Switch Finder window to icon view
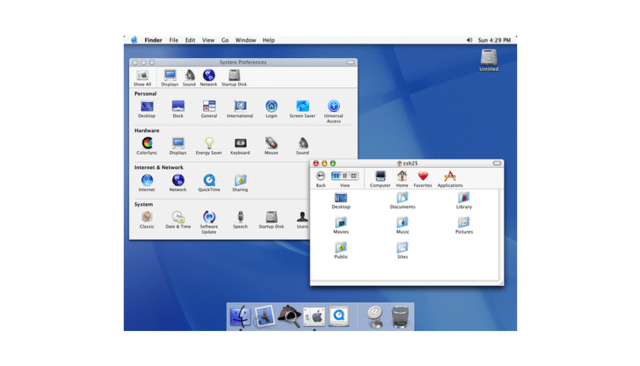 pyautogui.click(x=336, y=176)
